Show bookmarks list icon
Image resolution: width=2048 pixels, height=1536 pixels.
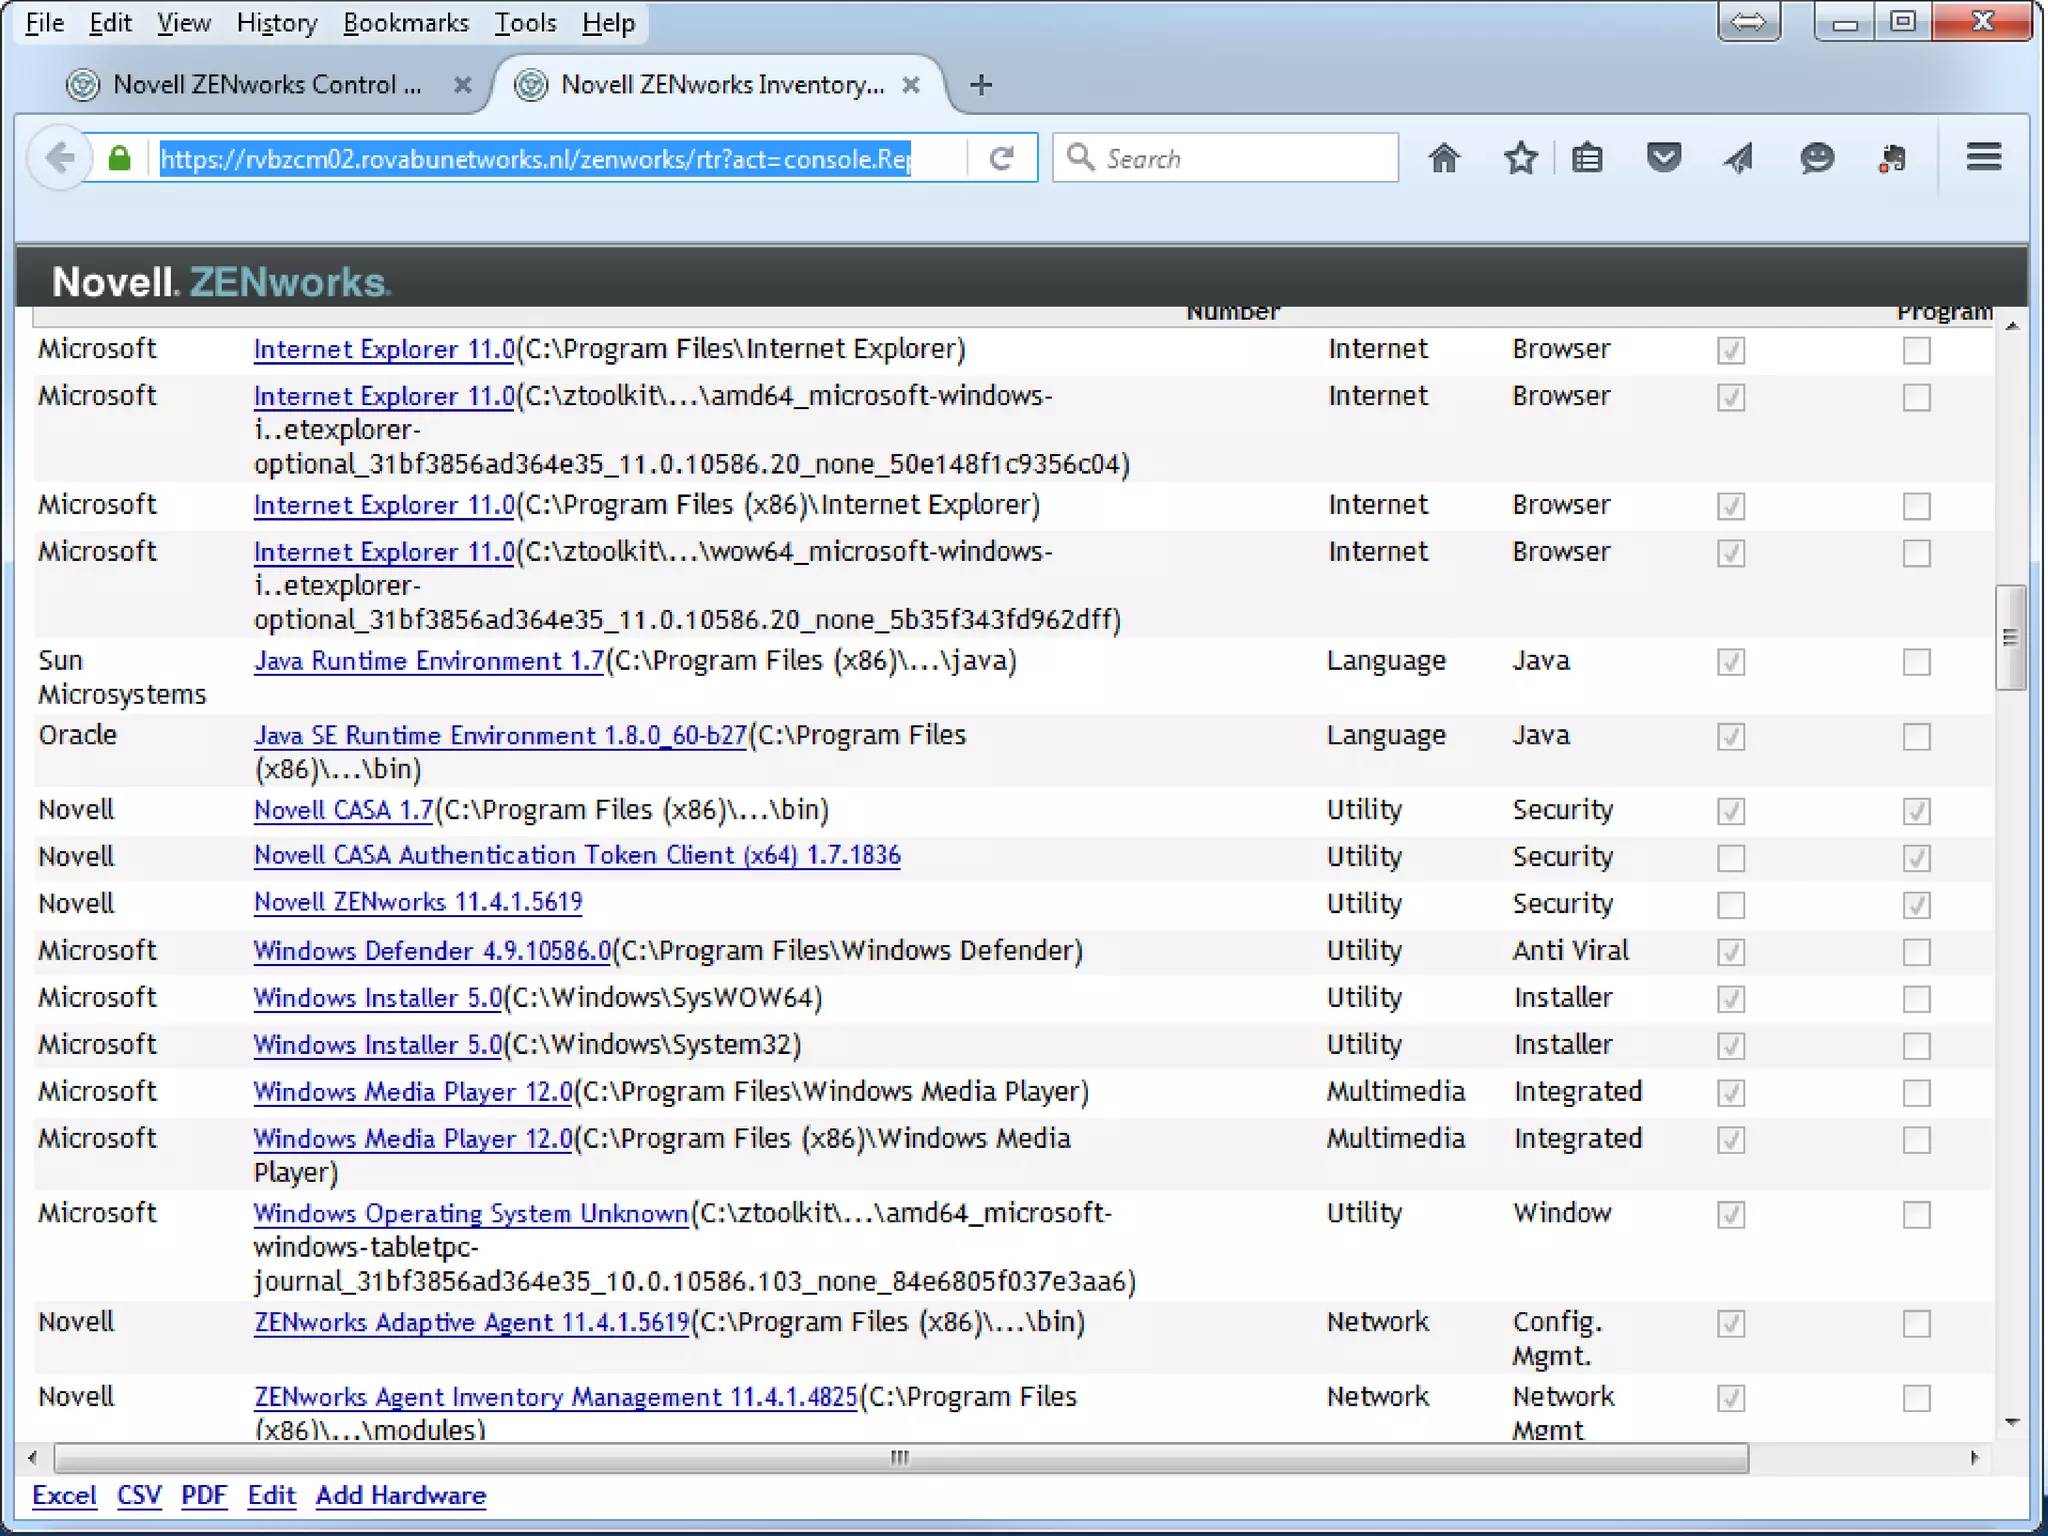tap(1587, 157)
